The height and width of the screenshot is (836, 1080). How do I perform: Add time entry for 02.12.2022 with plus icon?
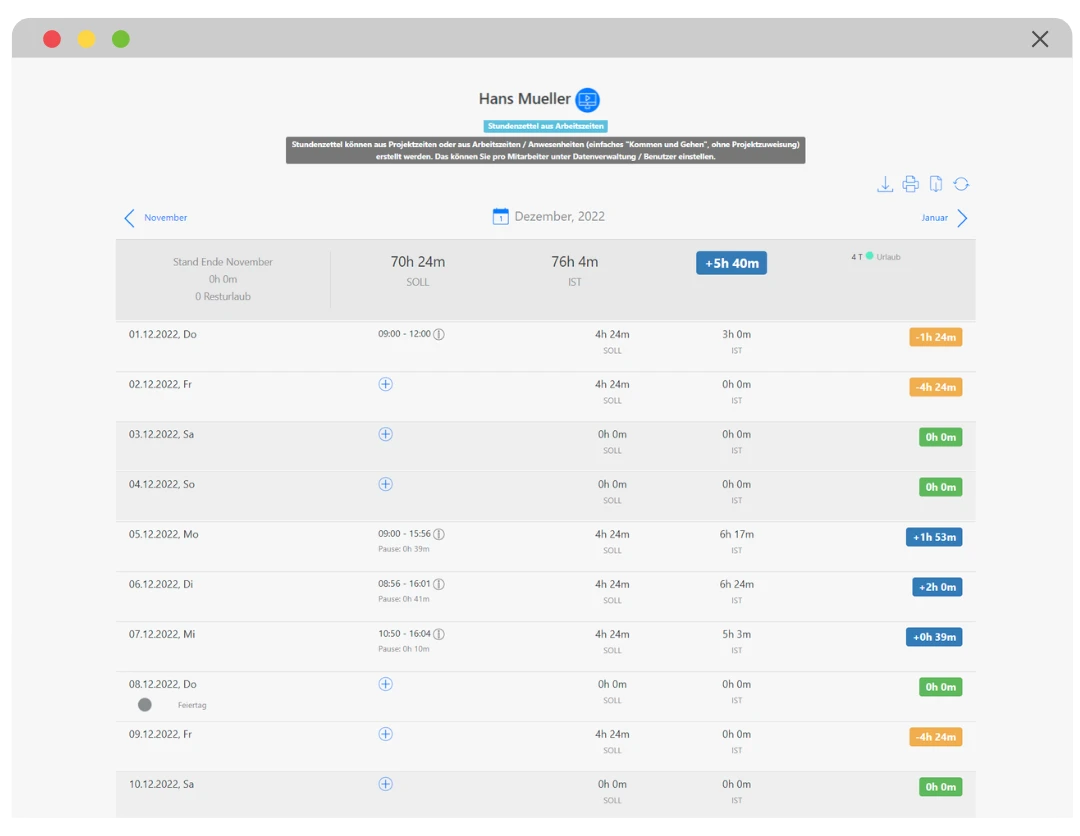pyautogui.click(x=386, y=384)
